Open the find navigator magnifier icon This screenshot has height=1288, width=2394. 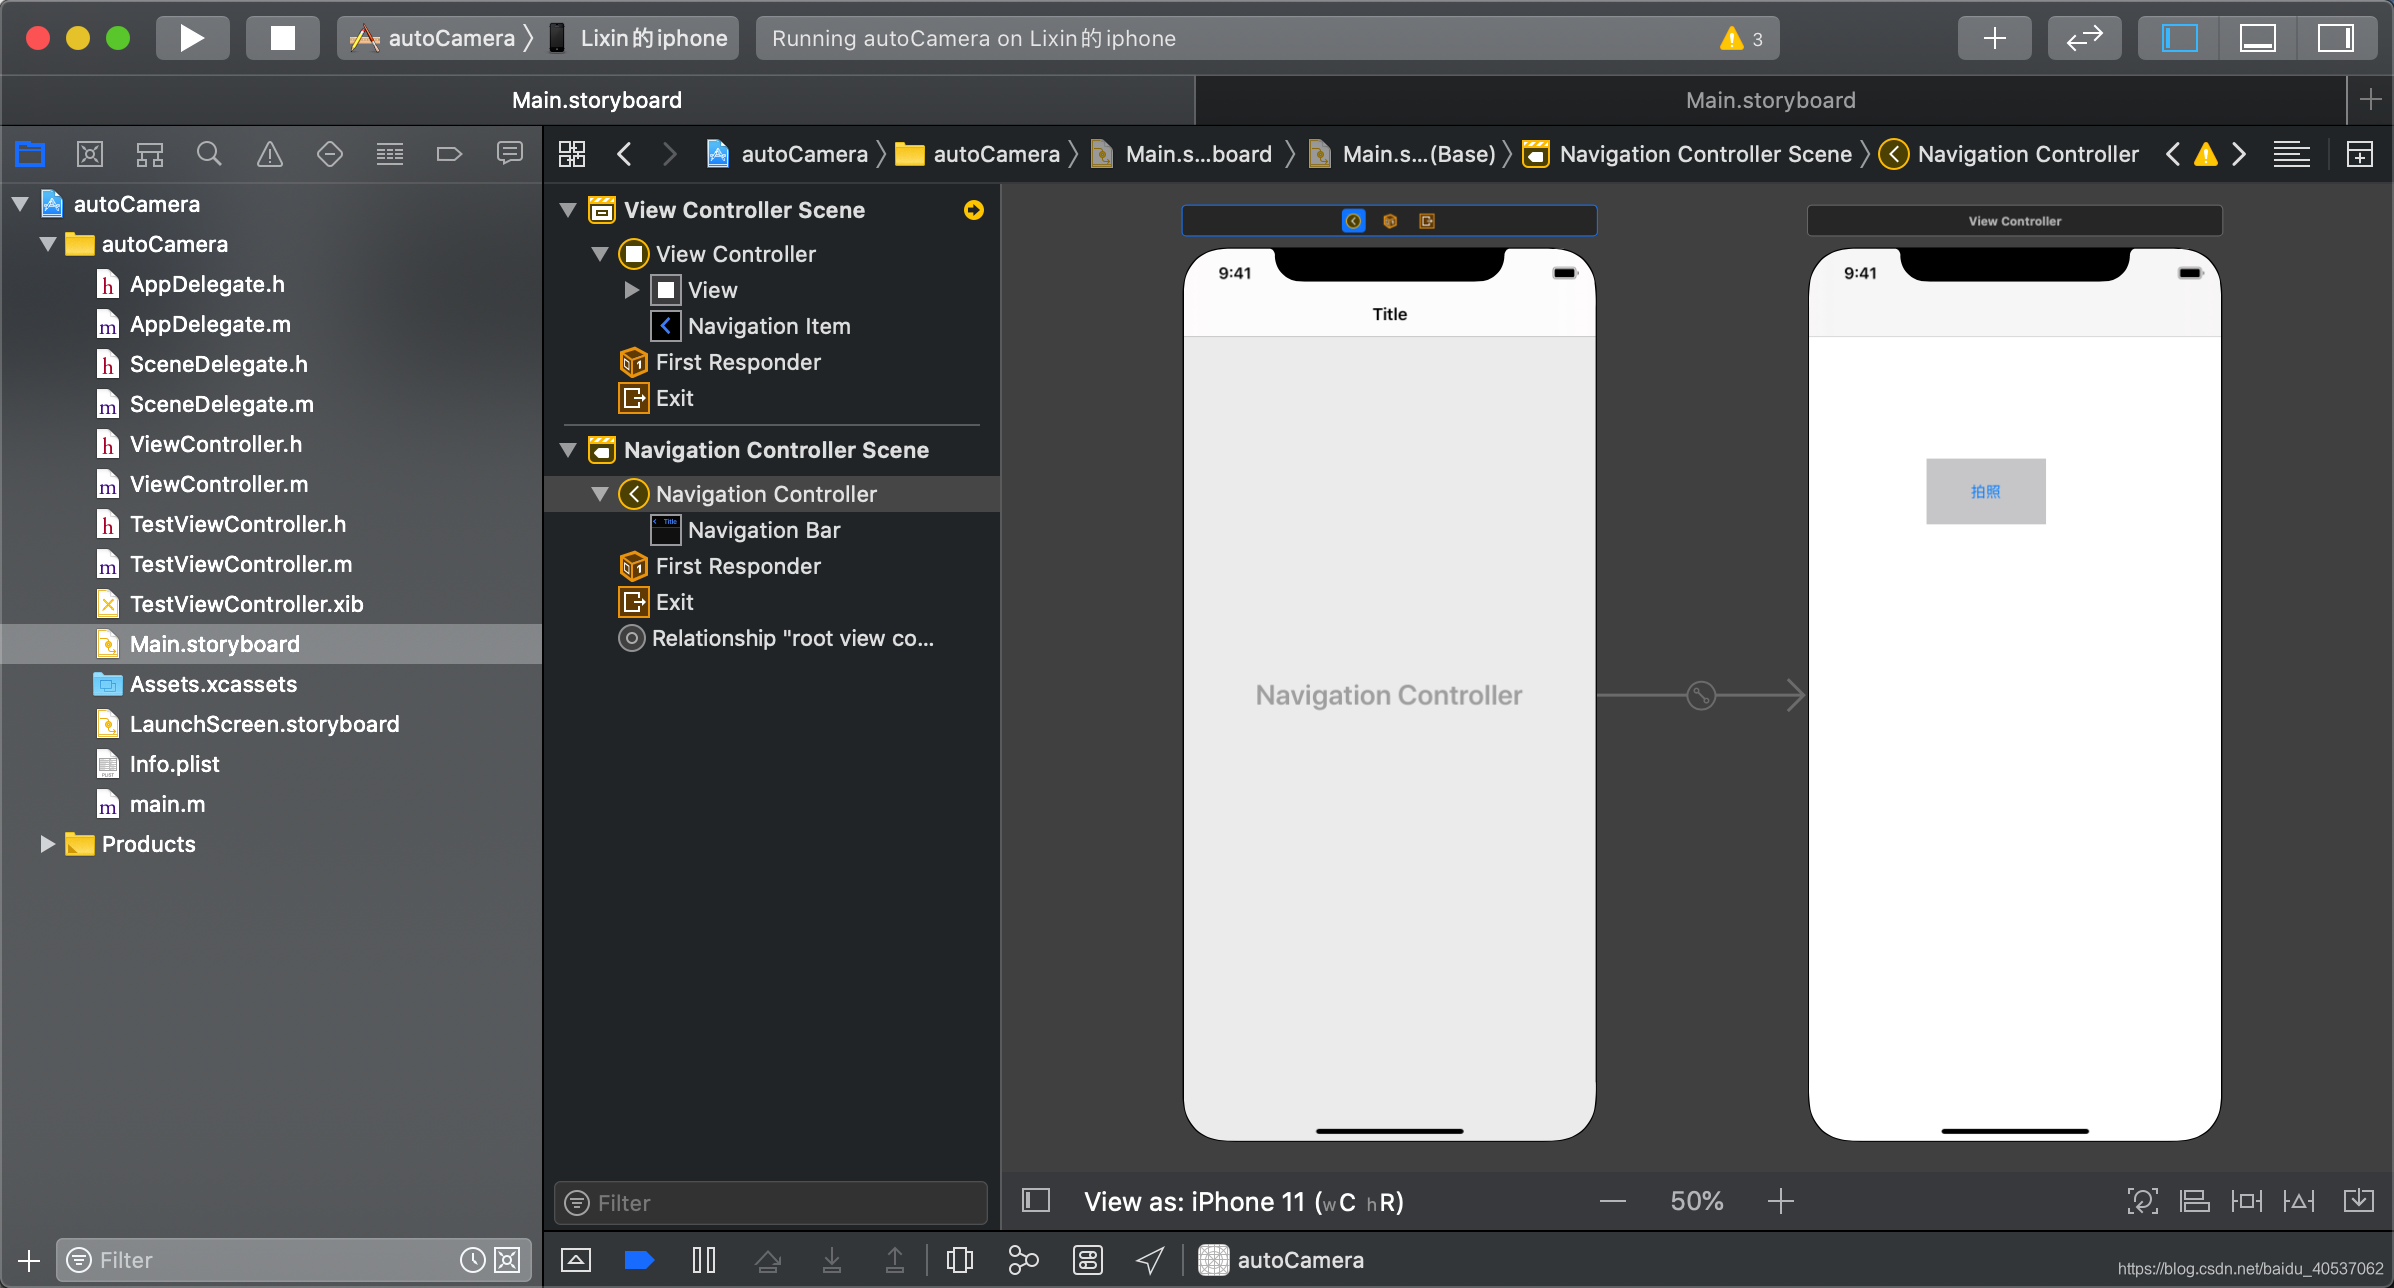tap(209, 154)
